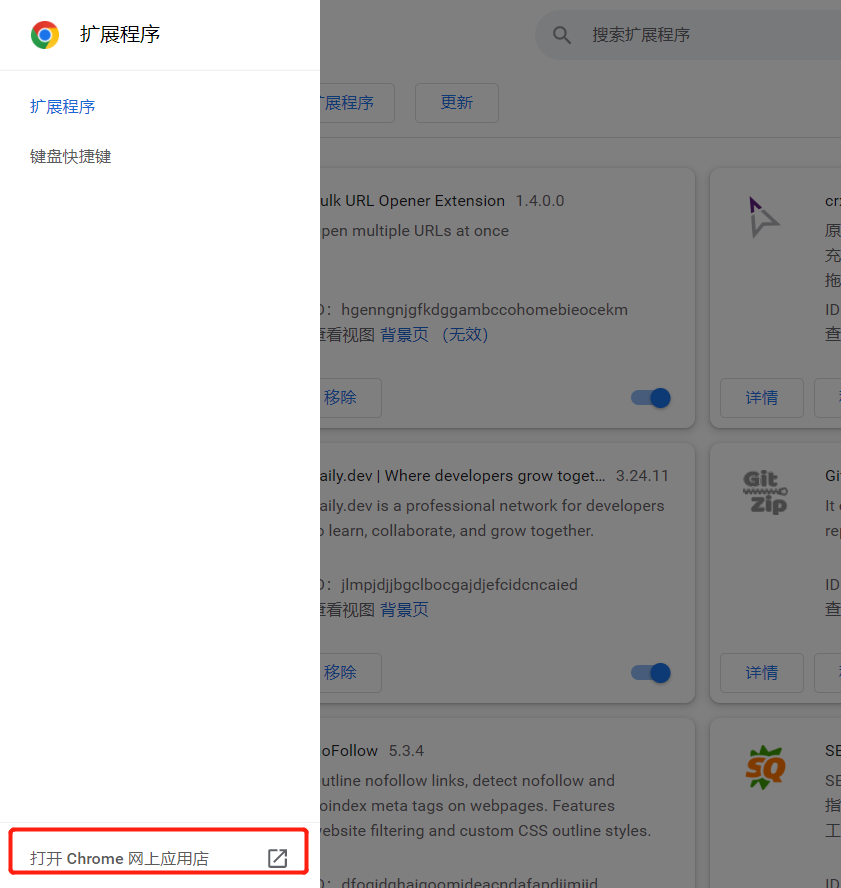This screenshot has height=888, width=841.
Task: Click ID text jlmpjdjjbgclbocgajdjefcidcncaied
Action: click(x=459, y=584)
